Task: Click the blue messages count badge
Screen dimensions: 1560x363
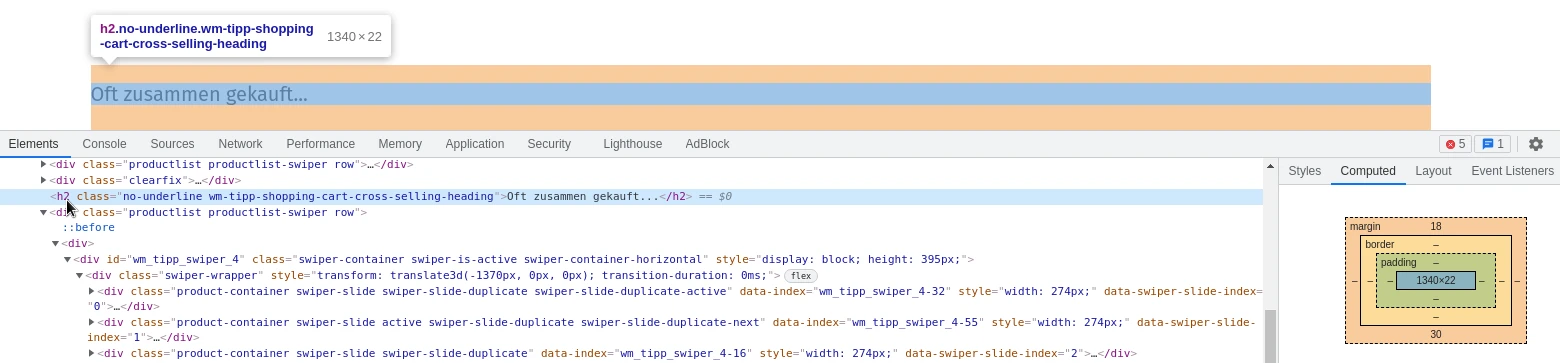Action: coord(1492,144)
